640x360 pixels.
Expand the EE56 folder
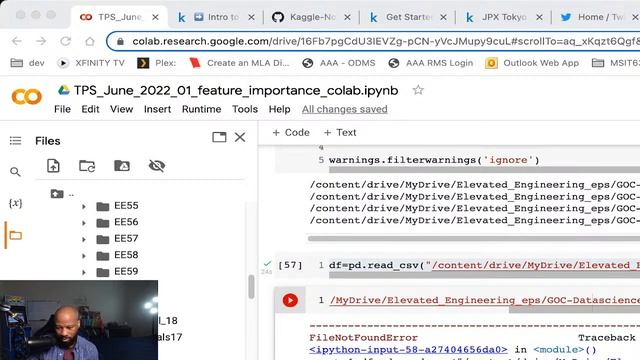[84, 223]
